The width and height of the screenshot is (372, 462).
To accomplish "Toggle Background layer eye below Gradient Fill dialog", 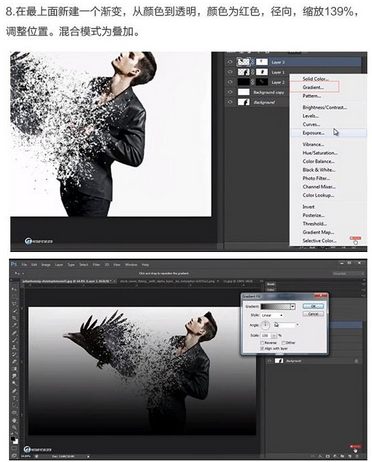I will [270, 361].
